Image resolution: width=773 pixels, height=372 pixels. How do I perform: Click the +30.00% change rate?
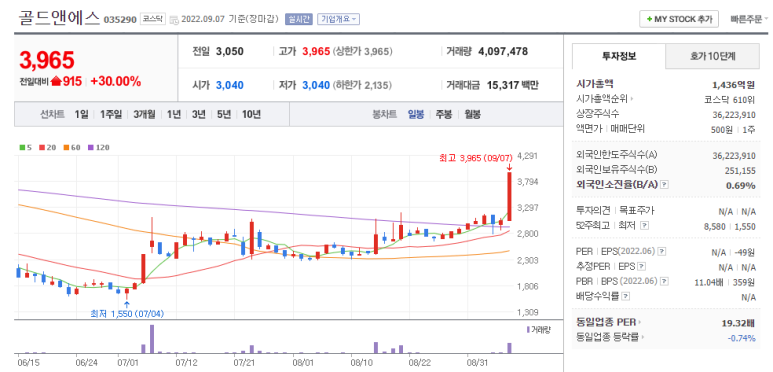pyautogui.click(x=115, y=82)
